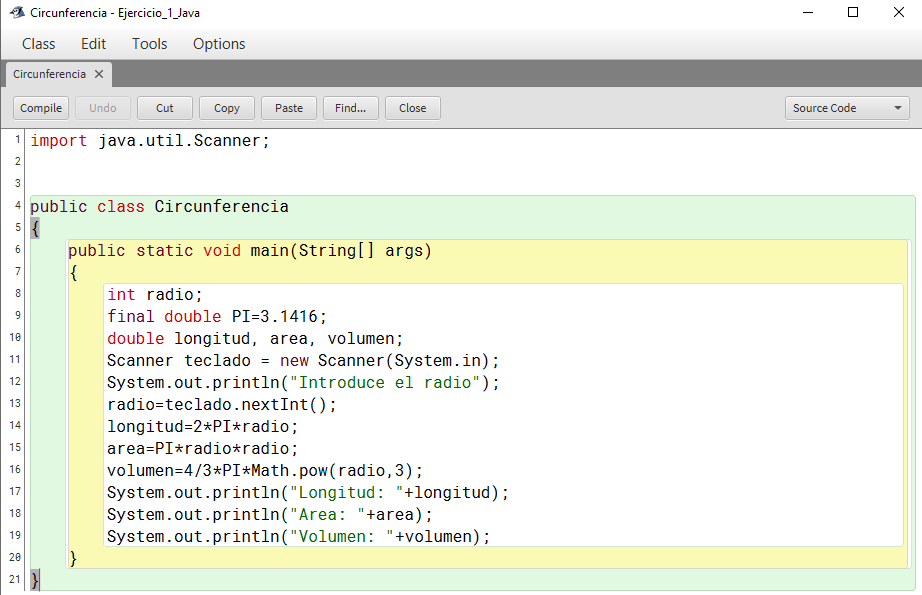Click line number 16 in the gutter
Viewport: 922px width, 595px height.
(15, 470)
